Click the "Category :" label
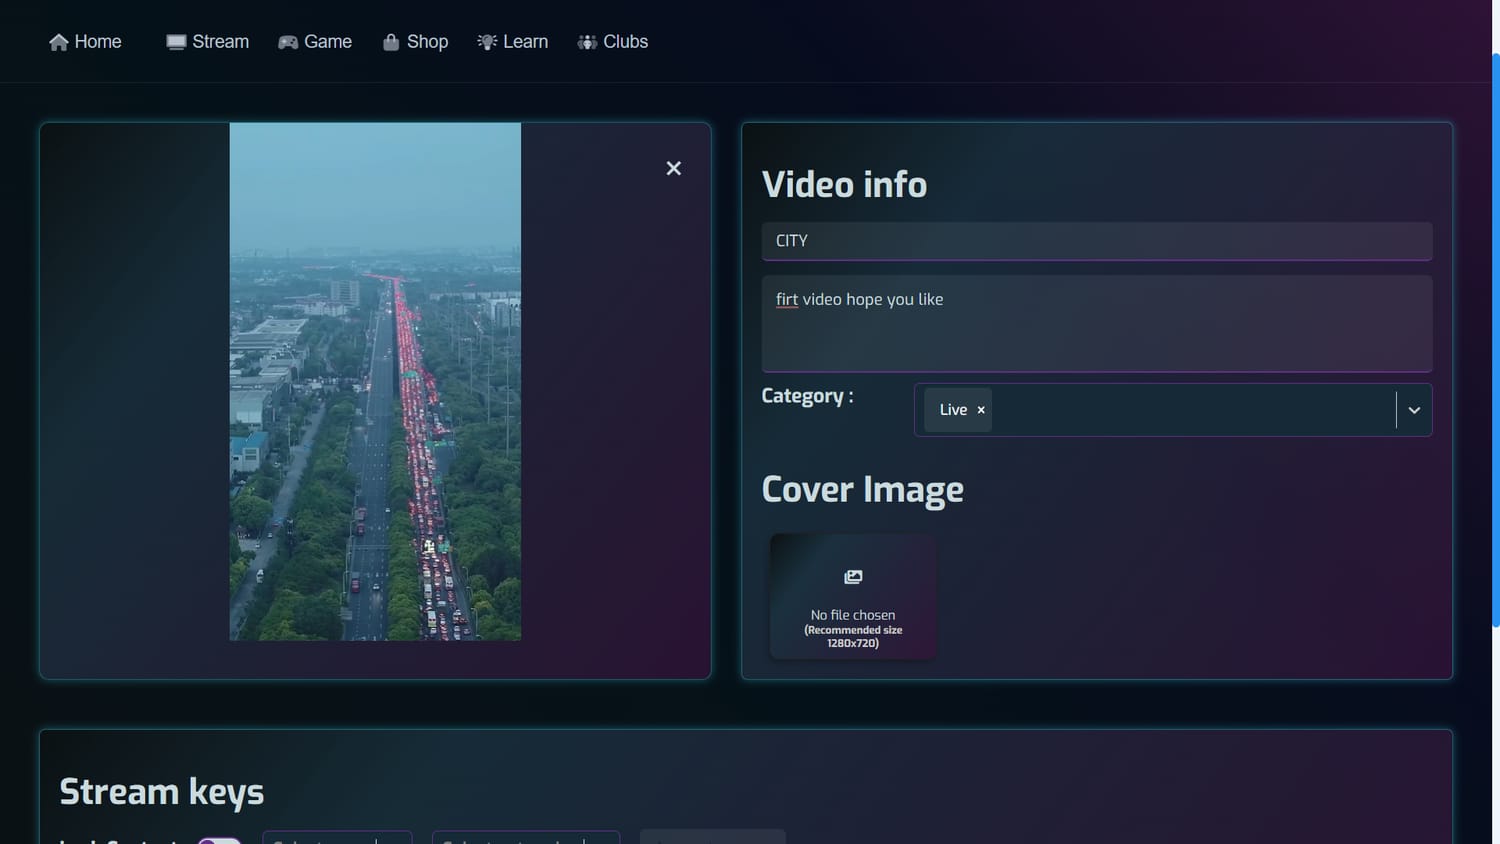This screenshot has height=844, width=1500. tap(808, 396)
